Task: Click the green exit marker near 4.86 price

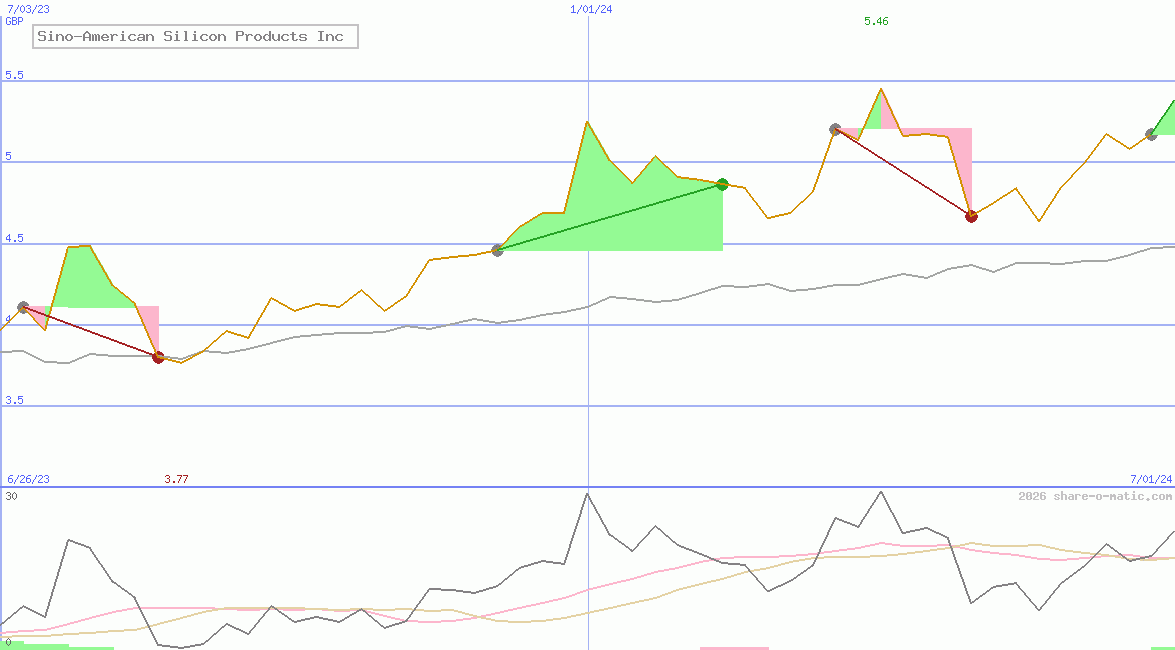Action: pos(722,184)
